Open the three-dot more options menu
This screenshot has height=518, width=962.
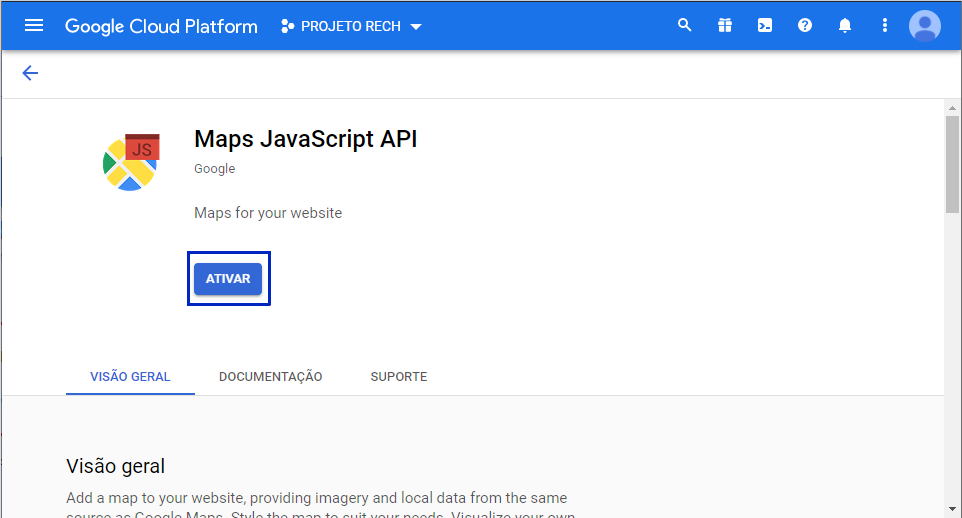point(885,26)
